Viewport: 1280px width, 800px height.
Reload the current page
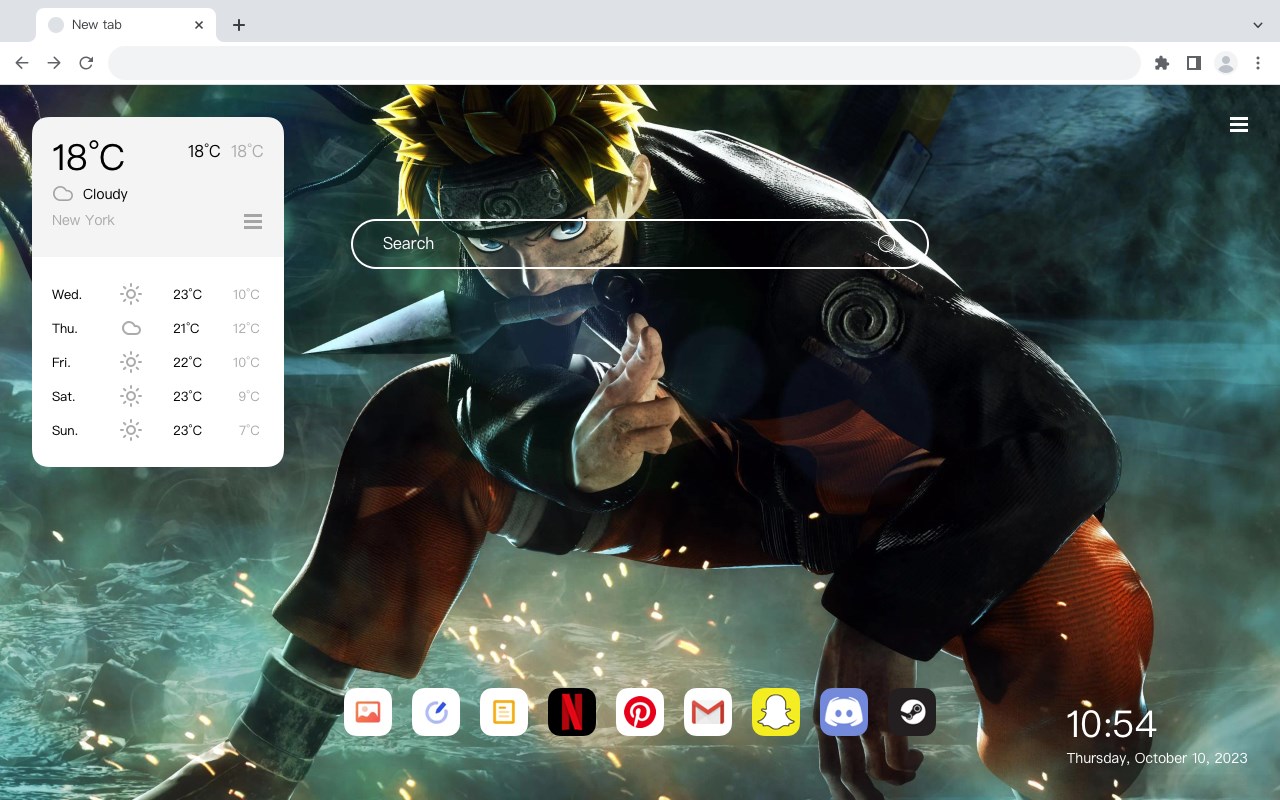pos(86,63)
